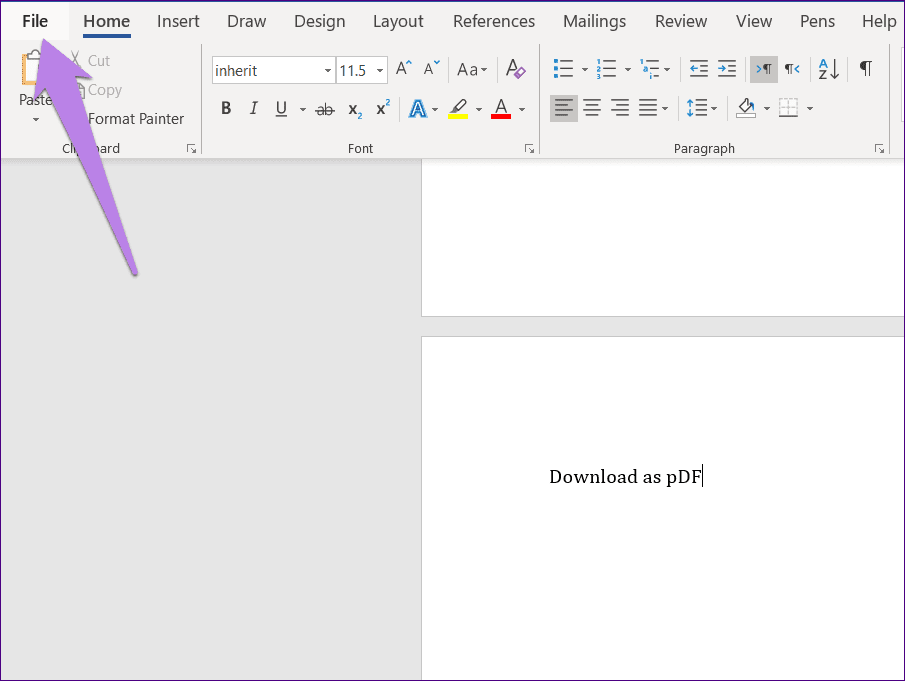Center the text
The image size is (905, 681).
[592, 108]
